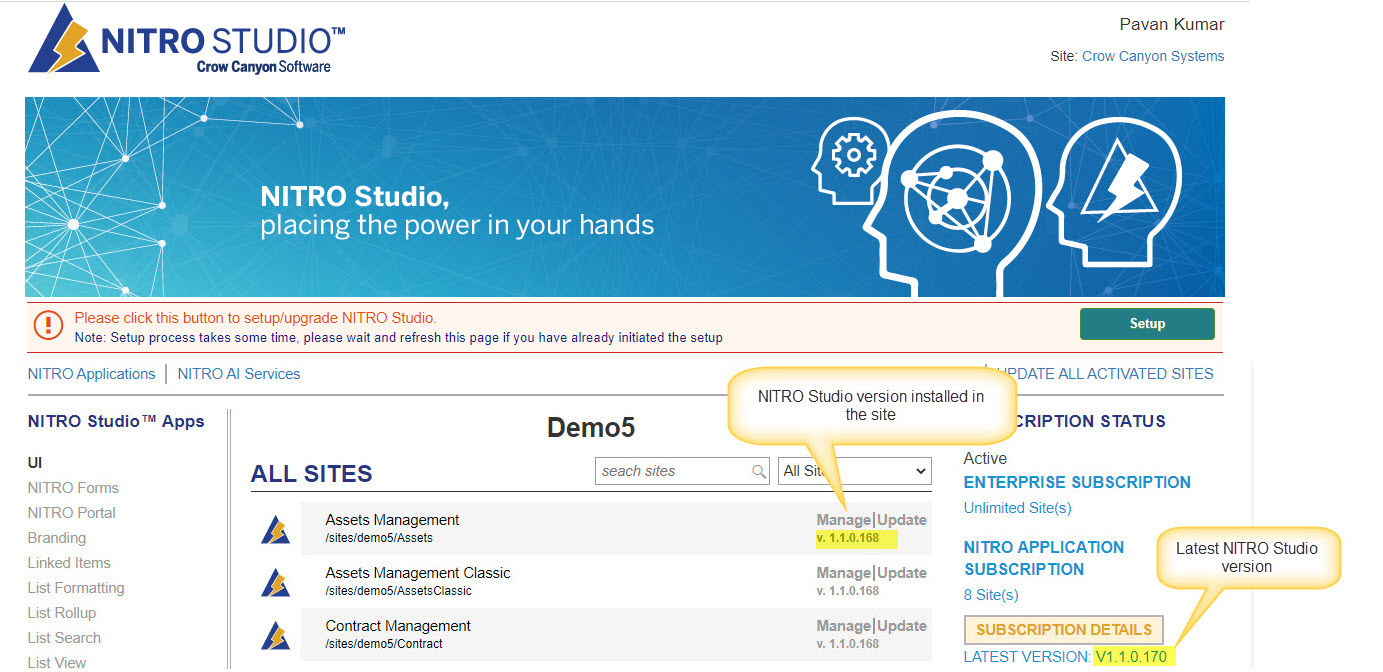Viewport: 1383px width, 672px height.
Task: Click the Contract Management site icon
Action: (x=275, y=635)
